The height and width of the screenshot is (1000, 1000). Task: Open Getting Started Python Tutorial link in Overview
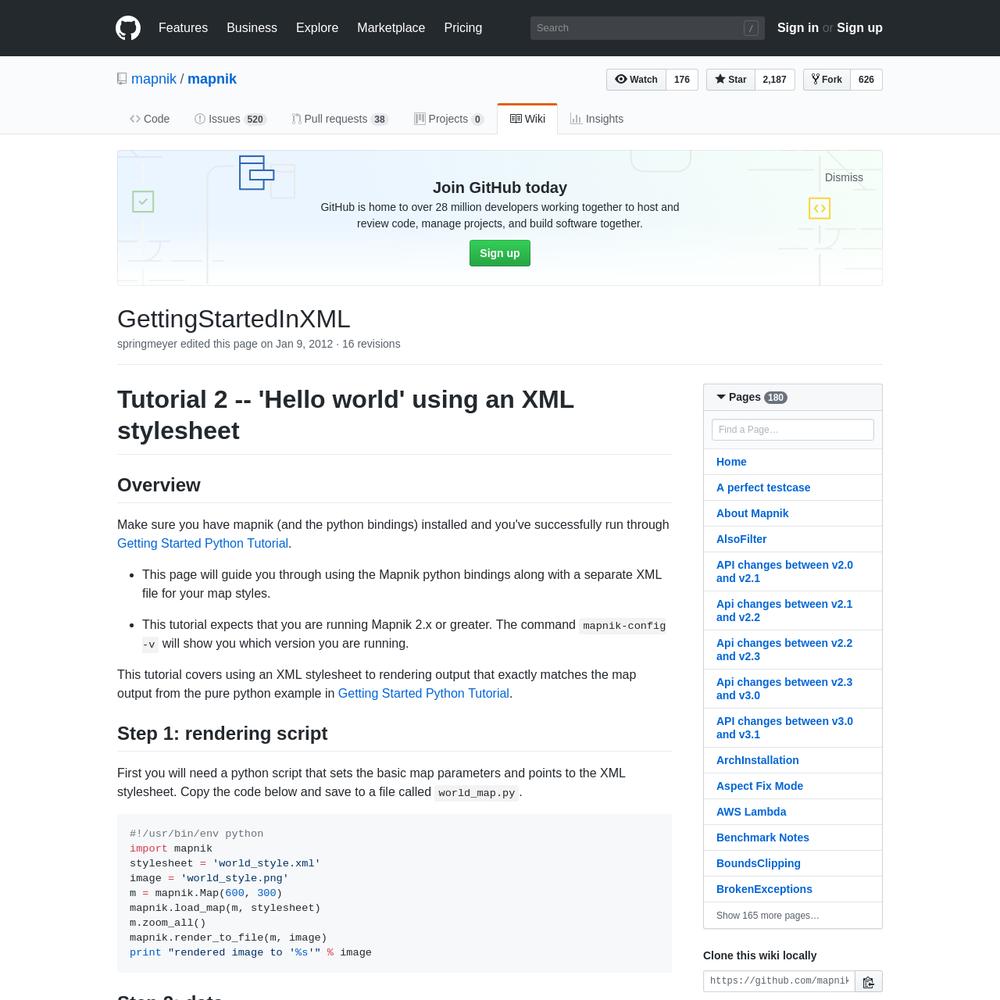click(203, 543)
